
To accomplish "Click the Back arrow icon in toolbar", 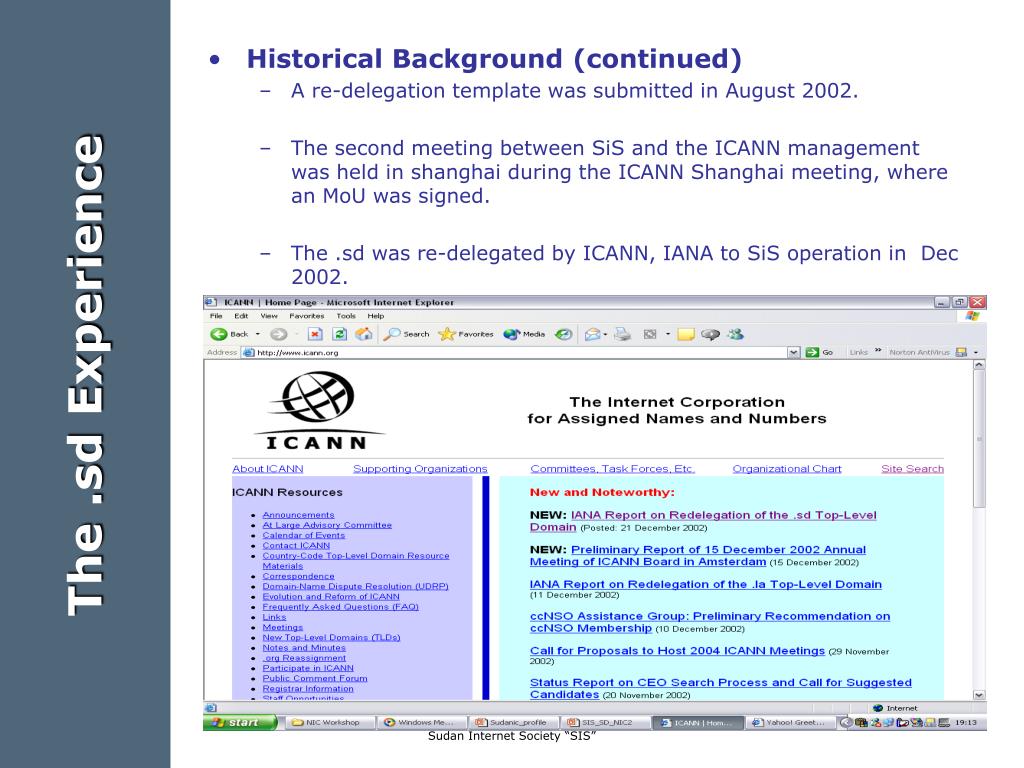I will coord(218,334).
